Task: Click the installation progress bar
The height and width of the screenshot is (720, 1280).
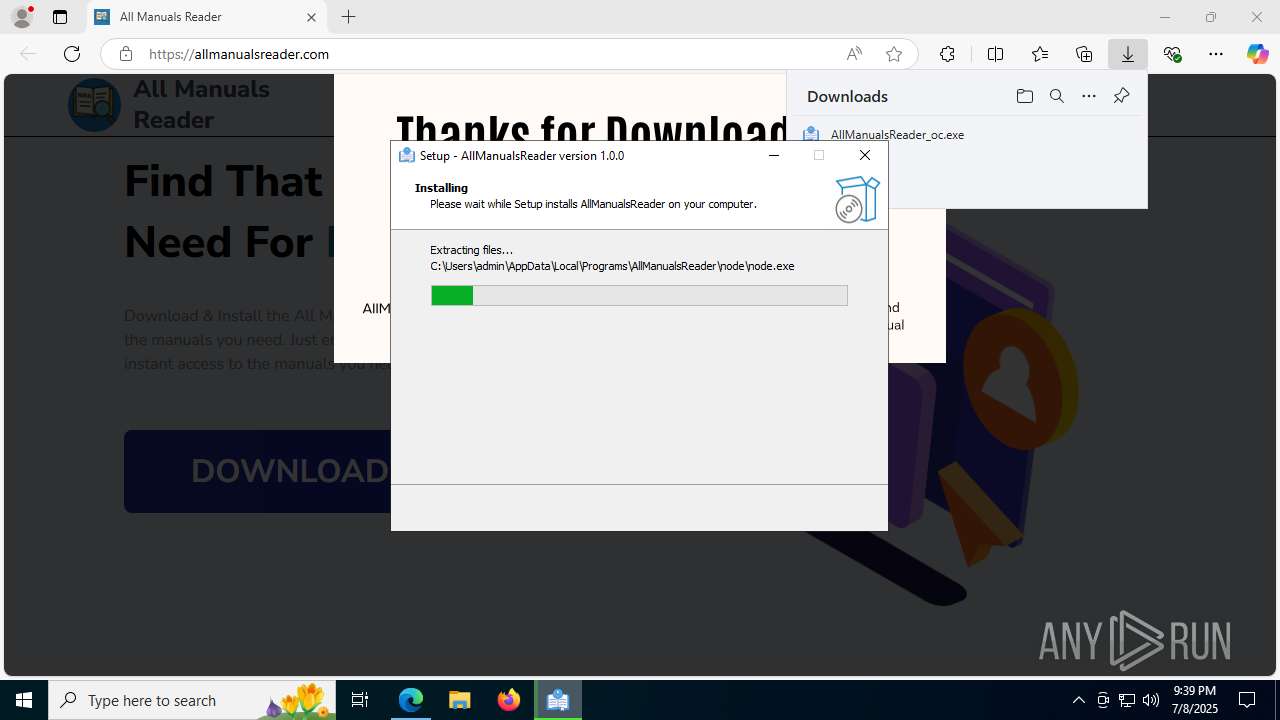Action: click(639, 295)
